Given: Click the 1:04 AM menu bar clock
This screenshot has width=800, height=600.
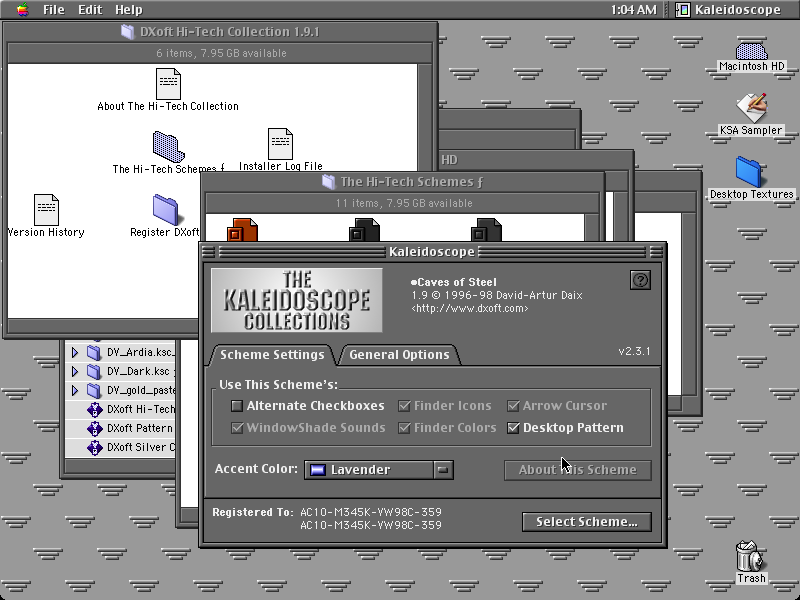Looking at the screenshot, I should [x=633, y=10].
